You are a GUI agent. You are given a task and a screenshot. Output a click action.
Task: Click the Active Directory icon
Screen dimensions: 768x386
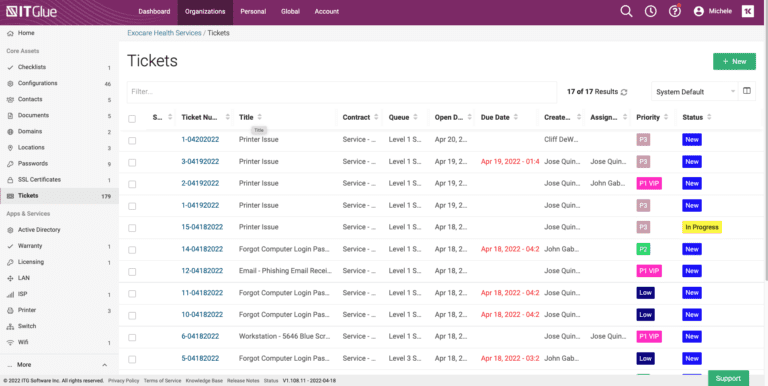click(x=10, y=230)
